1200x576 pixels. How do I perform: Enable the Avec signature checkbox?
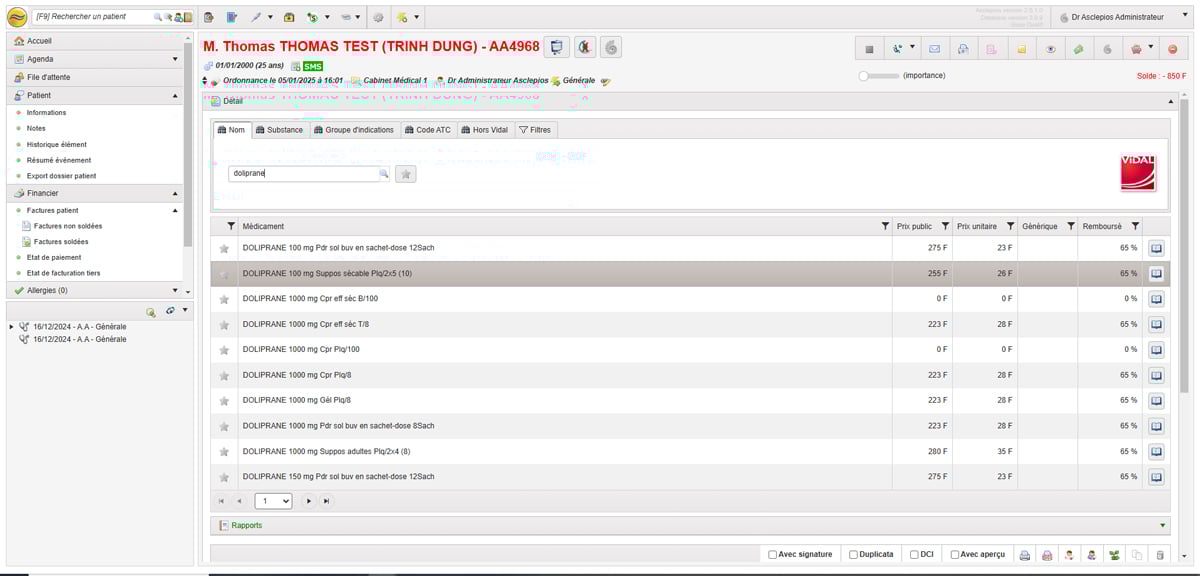[773, 554]
